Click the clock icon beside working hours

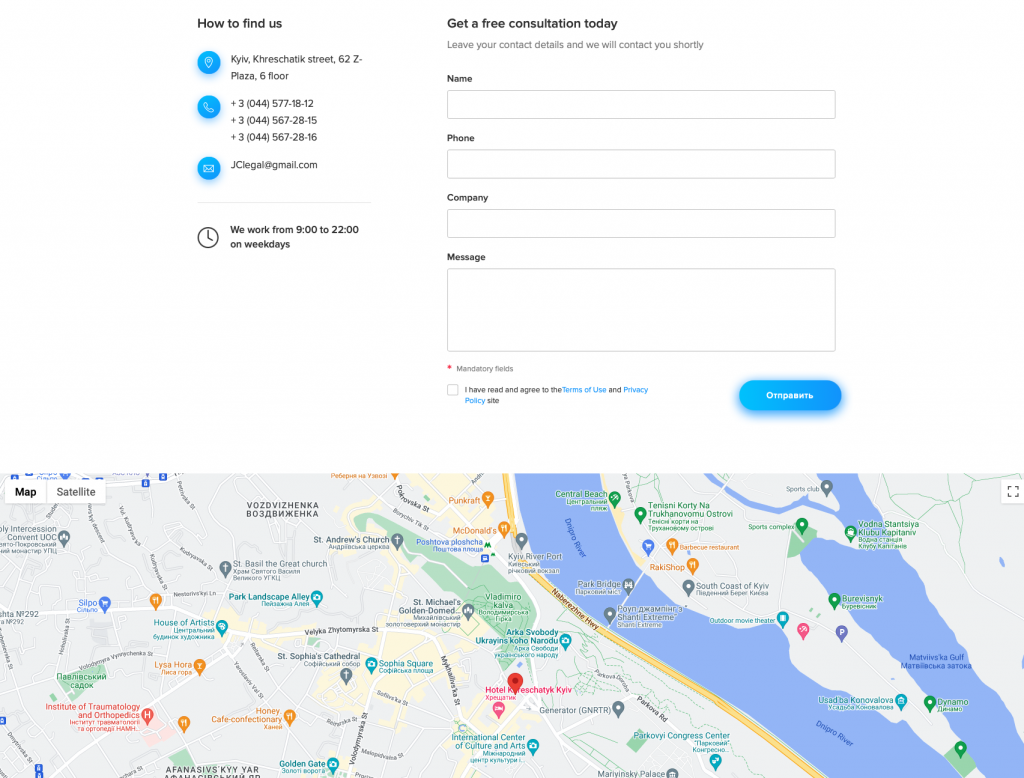click(x=208, y=237)
